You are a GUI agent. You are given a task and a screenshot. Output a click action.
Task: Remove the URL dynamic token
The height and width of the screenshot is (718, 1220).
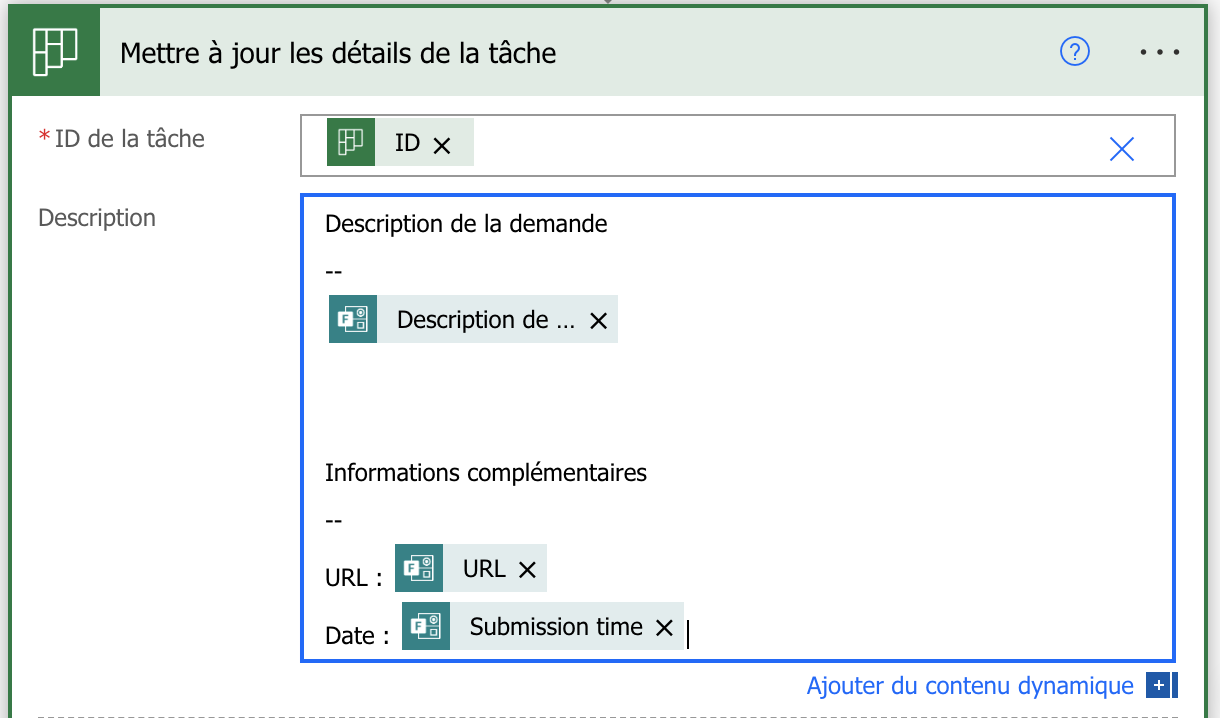point(527,570)
